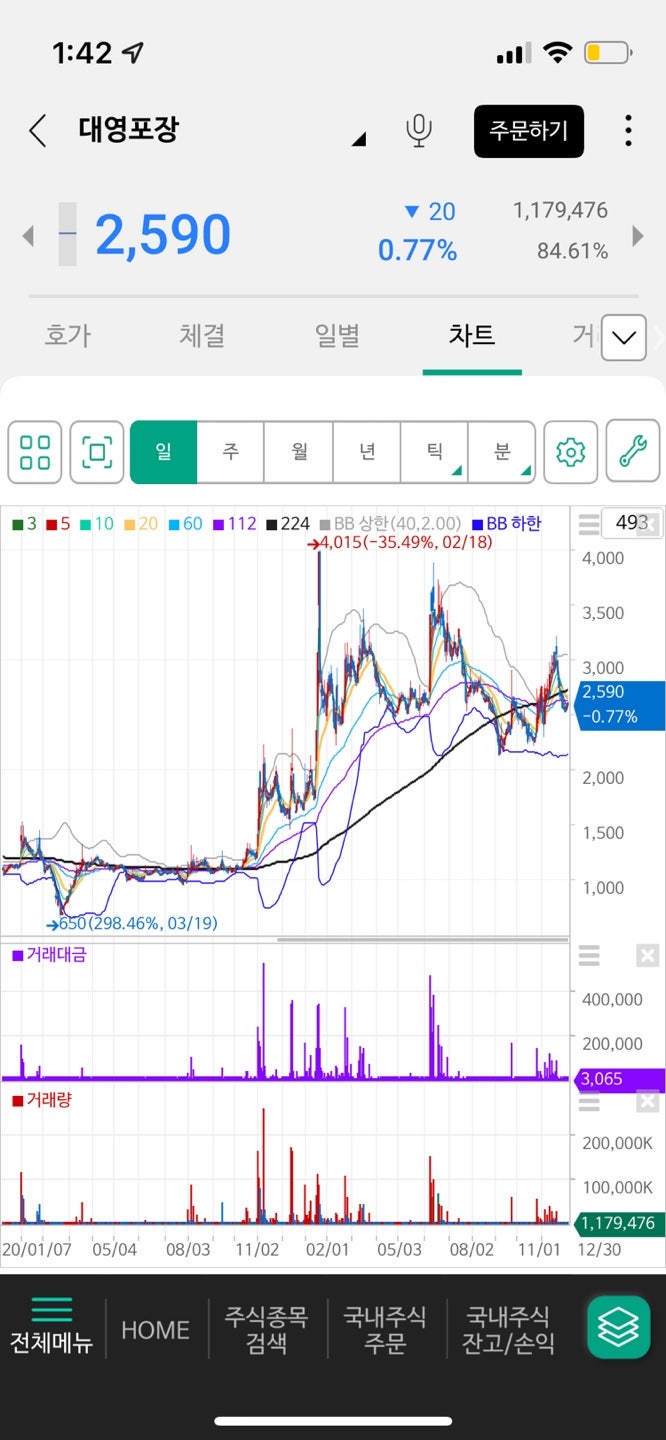The width and height of the screenshot is (666, 1440).
Task: Tap the 650 low price marker
Action: coord(132,924)
